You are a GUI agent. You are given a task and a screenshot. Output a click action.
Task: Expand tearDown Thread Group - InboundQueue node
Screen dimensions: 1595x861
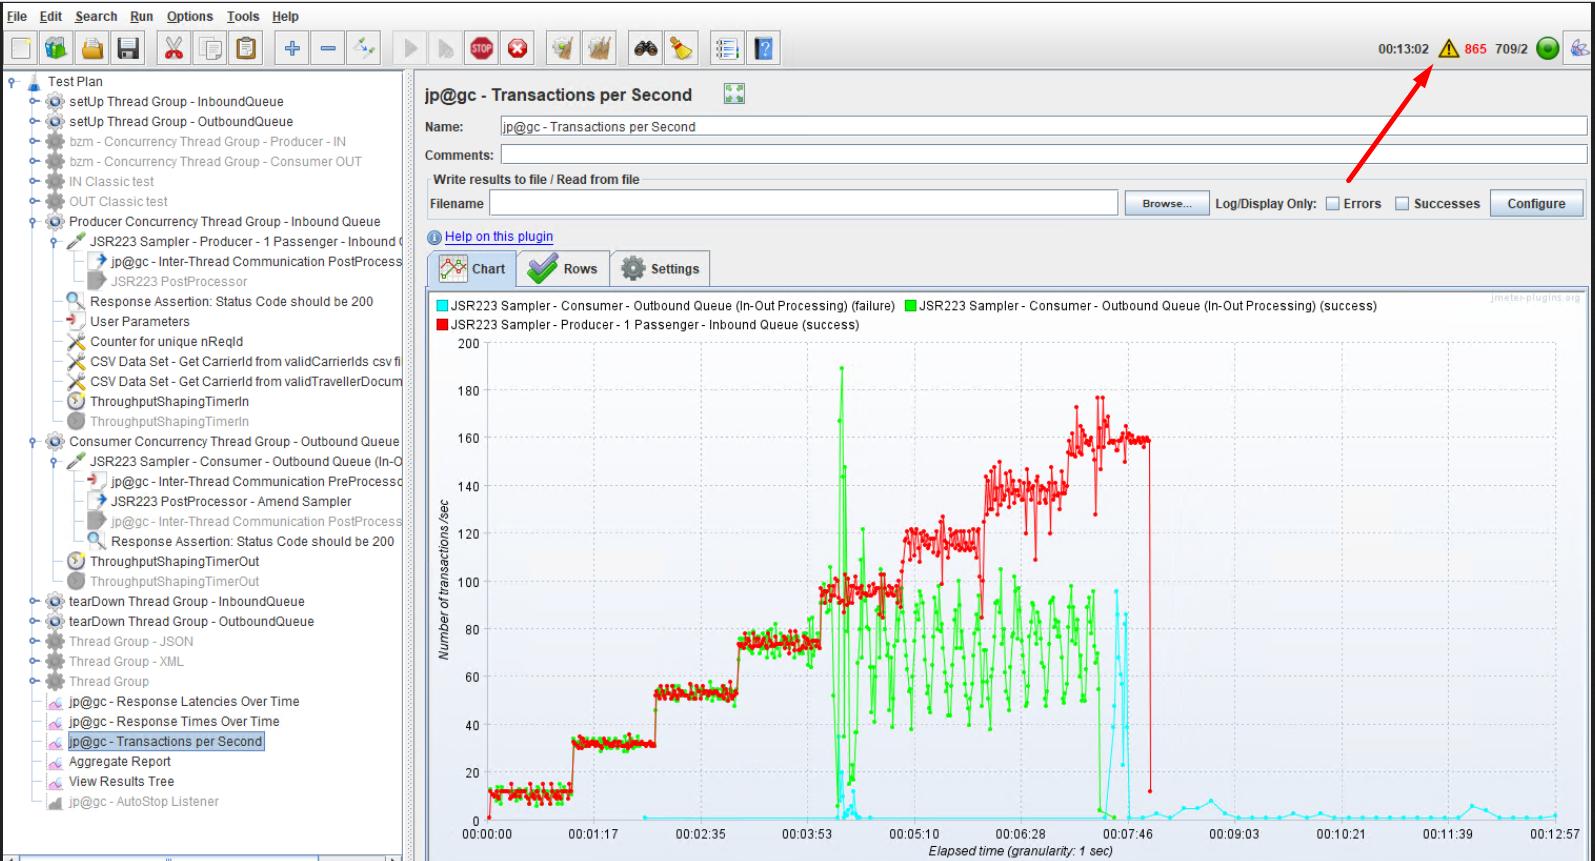pos(33,601)
